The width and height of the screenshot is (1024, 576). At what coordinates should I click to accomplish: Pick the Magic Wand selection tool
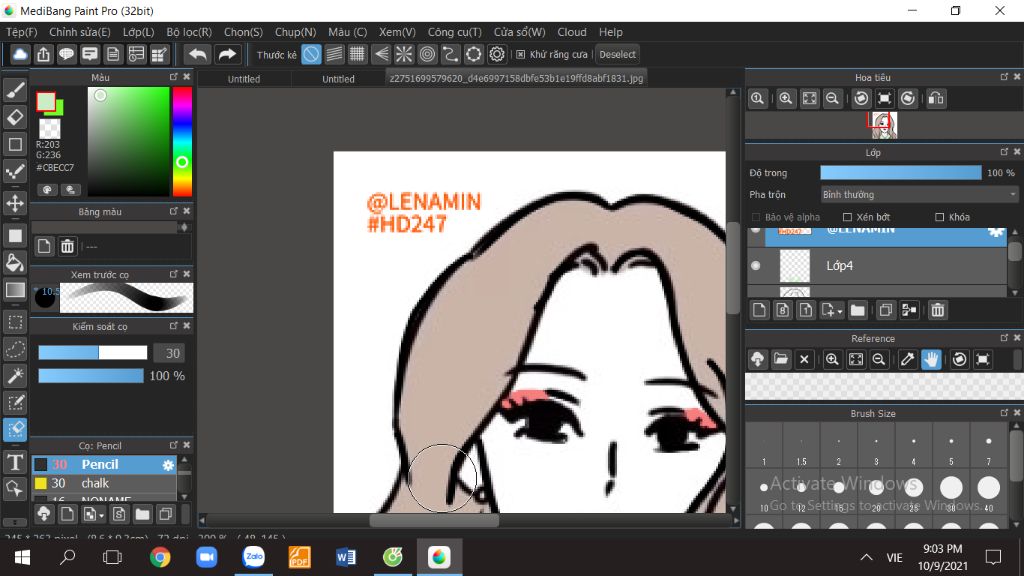(15, 375)
